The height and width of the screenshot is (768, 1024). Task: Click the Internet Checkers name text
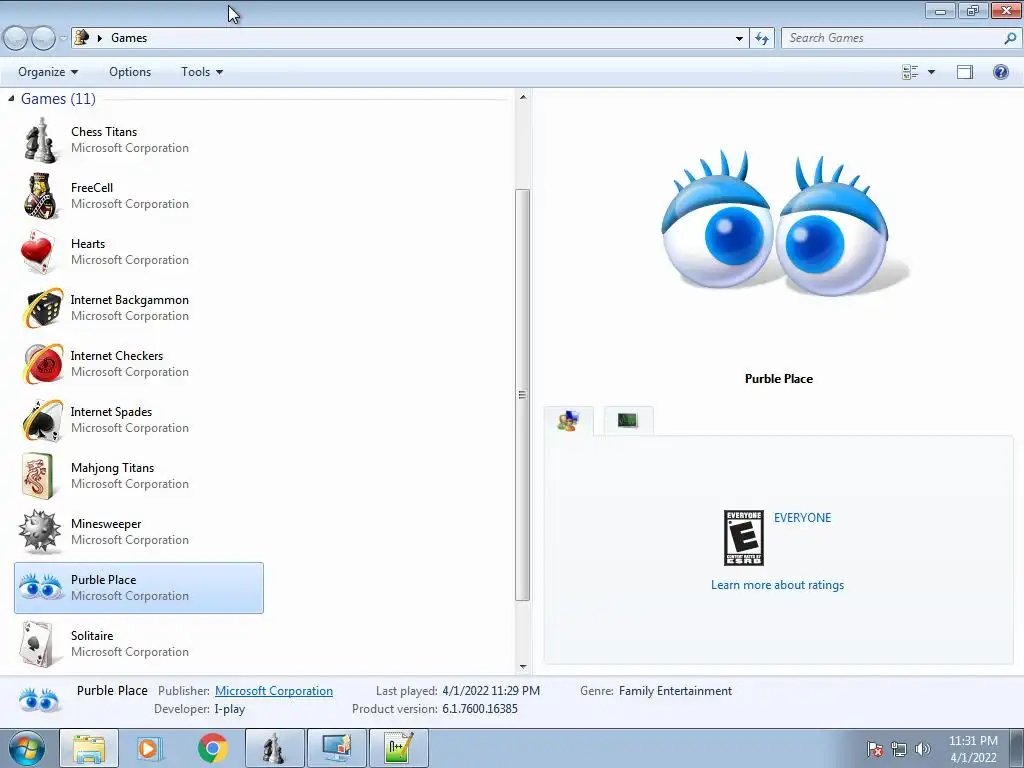click(x=117, y=356)
